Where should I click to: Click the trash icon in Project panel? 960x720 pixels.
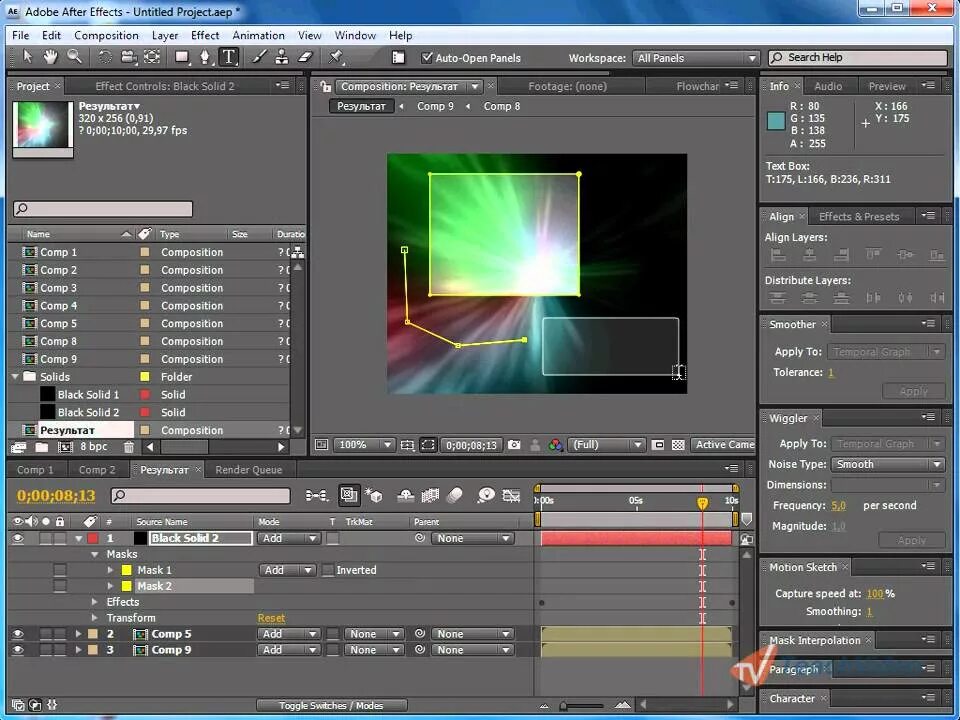click(x=129, y=447)
